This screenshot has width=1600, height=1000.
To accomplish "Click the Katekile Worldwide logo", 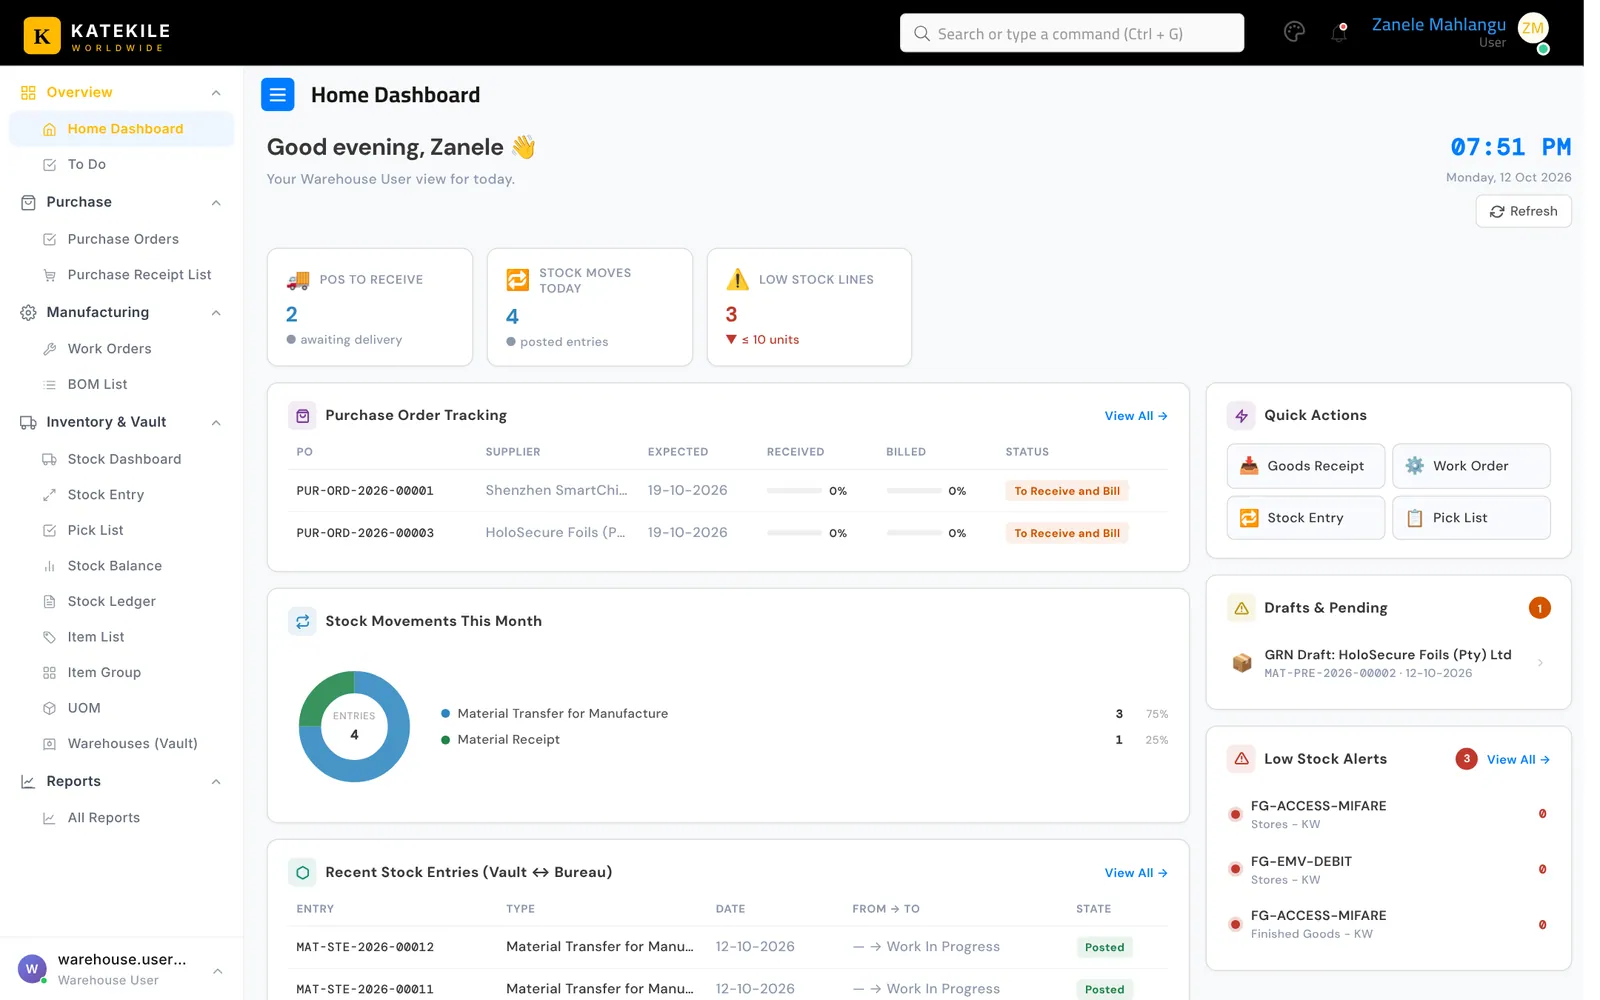I will coord(97,35).
